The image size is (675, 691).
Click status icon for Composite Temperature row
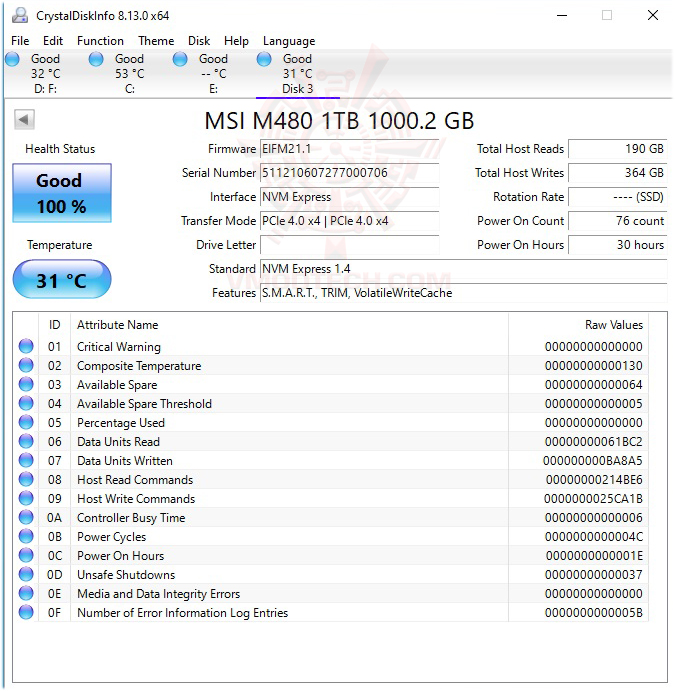[x=26, y=365]
